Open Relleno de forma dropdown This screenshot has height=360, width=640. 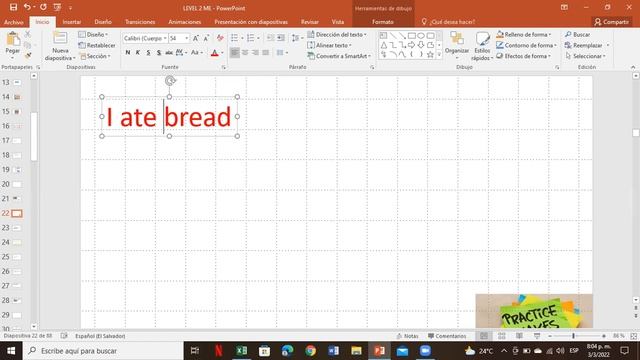pos(524,35)
